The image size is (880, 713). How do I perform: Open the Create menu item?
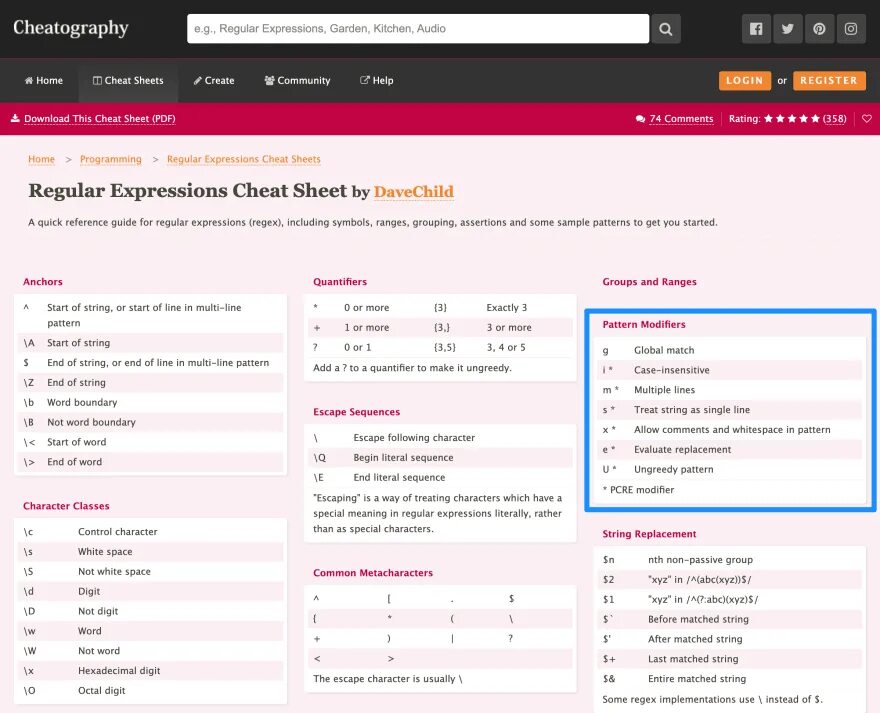click(214, 80)
